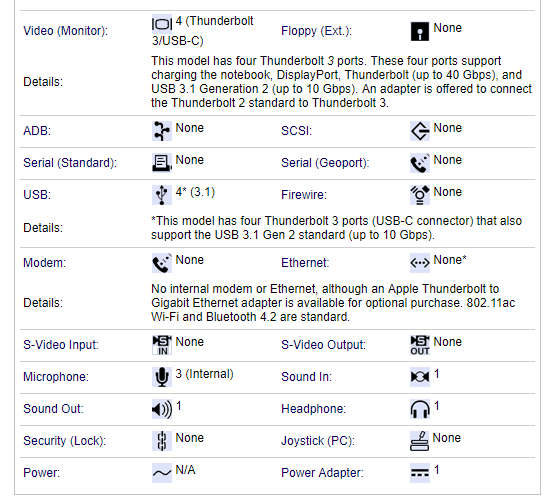Click the ADB connector icon
This screenshot has height=504, width=557.
coord(162,131)
